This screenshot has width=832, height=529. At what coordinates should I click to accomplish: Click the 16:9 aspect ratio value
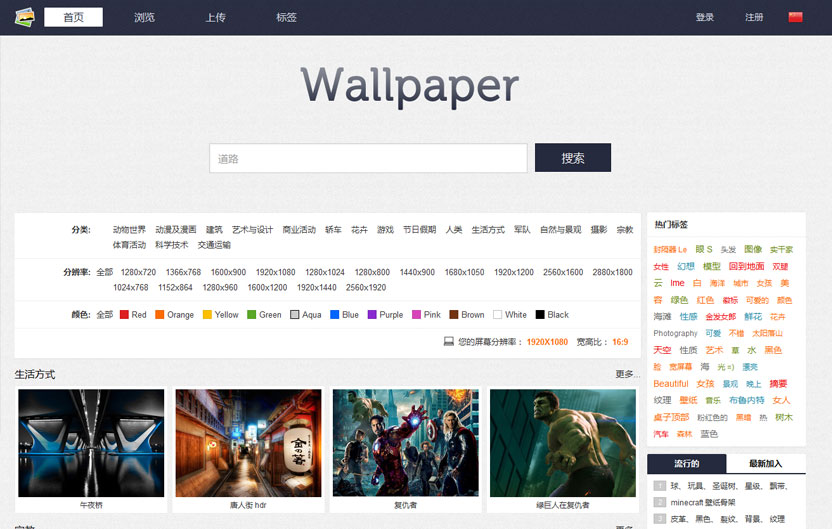tap(620, 342)
